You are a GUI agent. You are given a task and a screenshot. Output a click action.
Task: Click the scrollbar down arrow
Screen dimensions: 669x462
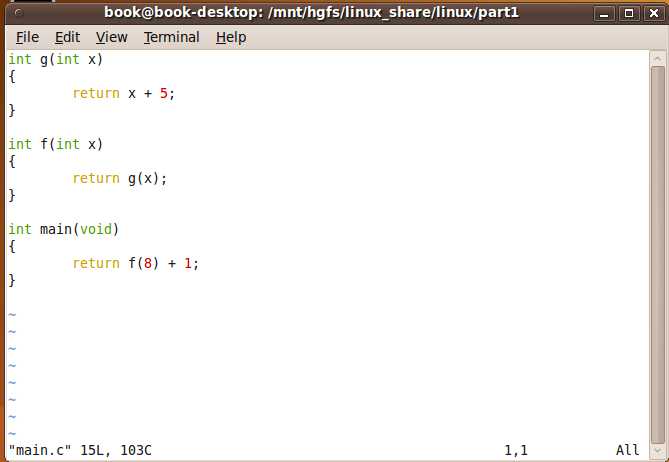(x=657, y=450)
